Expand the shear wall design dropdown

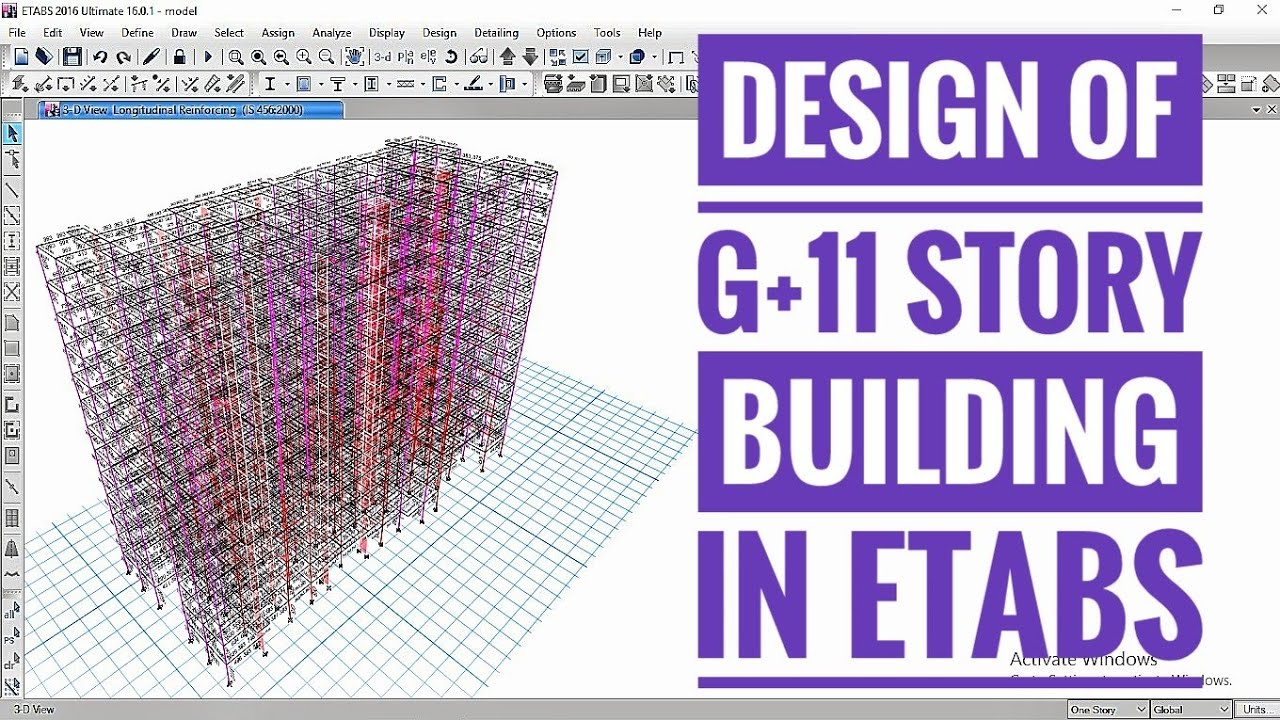pyautogui.click(x=457, y=84)
